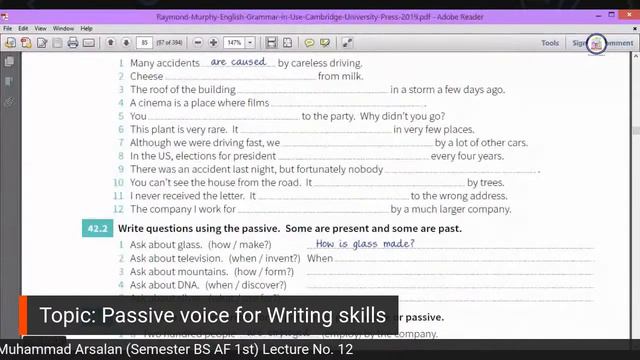The width and height of the screenshot is (640, 360).
Task: Open the Bookmarks side panel
Action: (9, 81)
